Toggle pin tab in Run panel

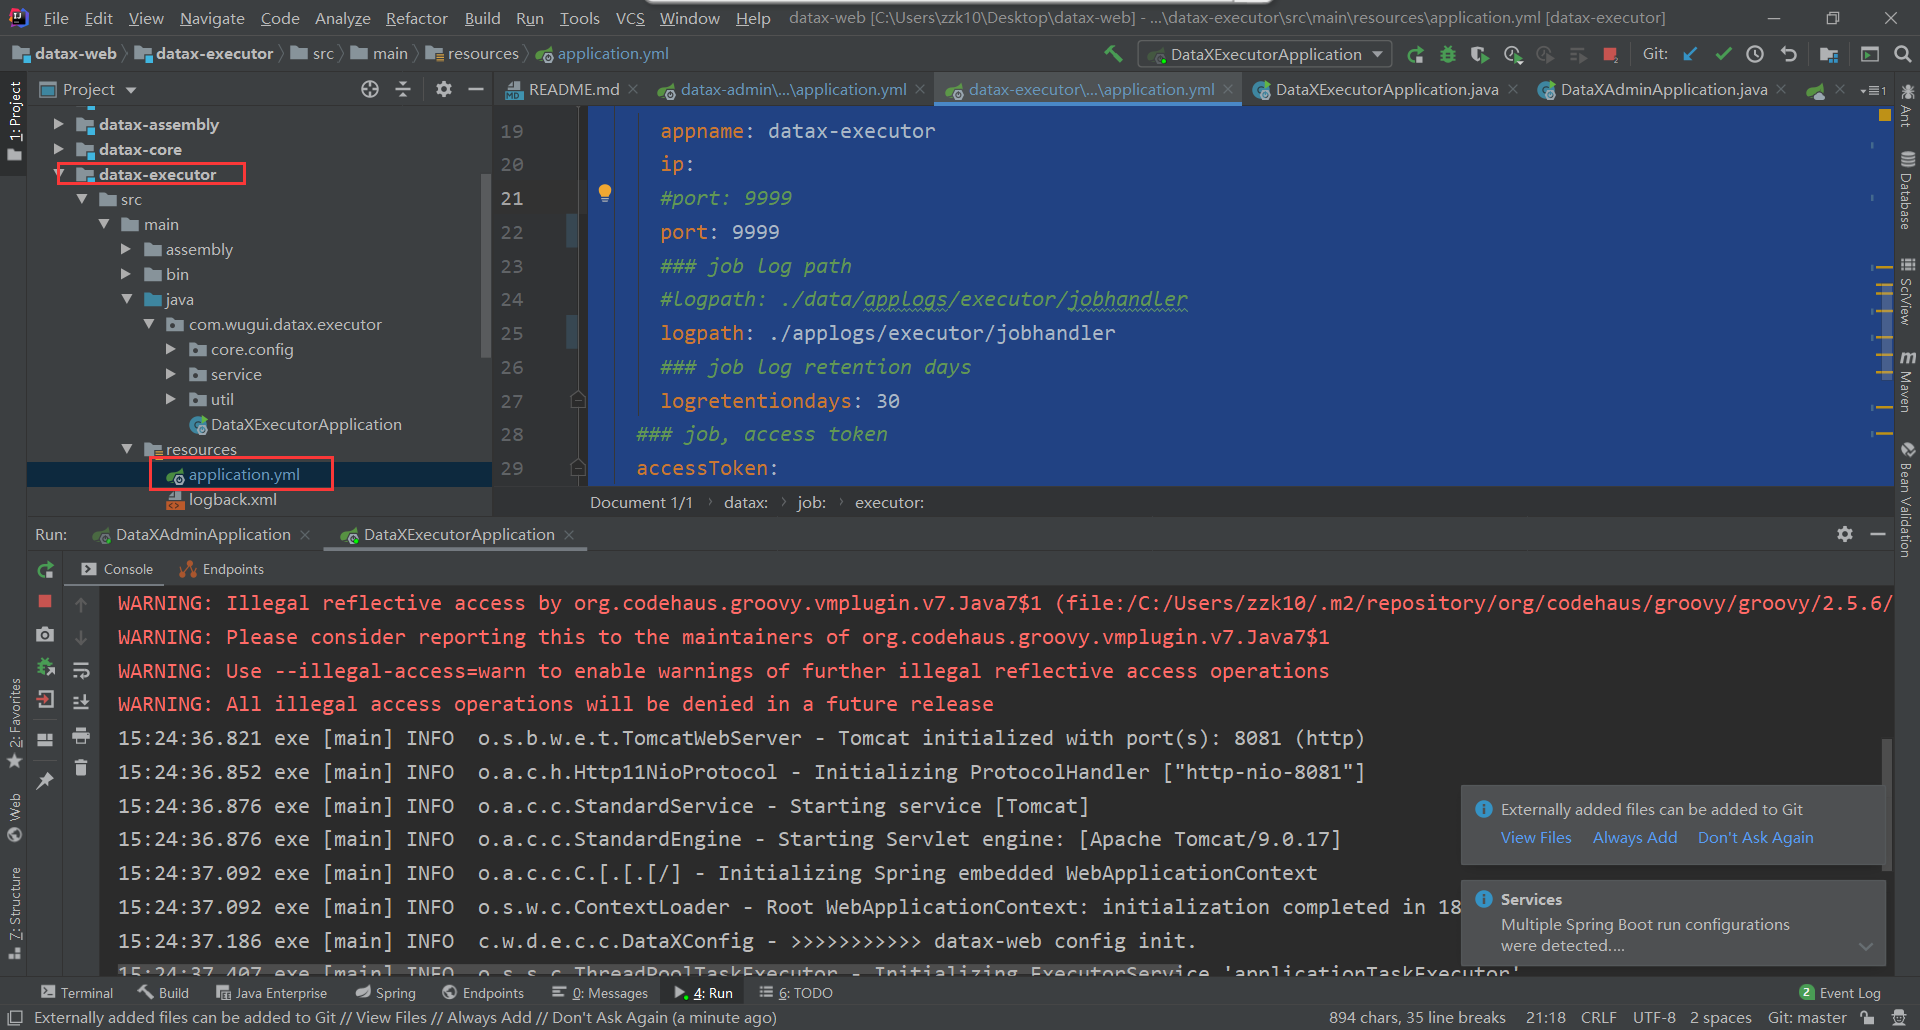(45, 781)
